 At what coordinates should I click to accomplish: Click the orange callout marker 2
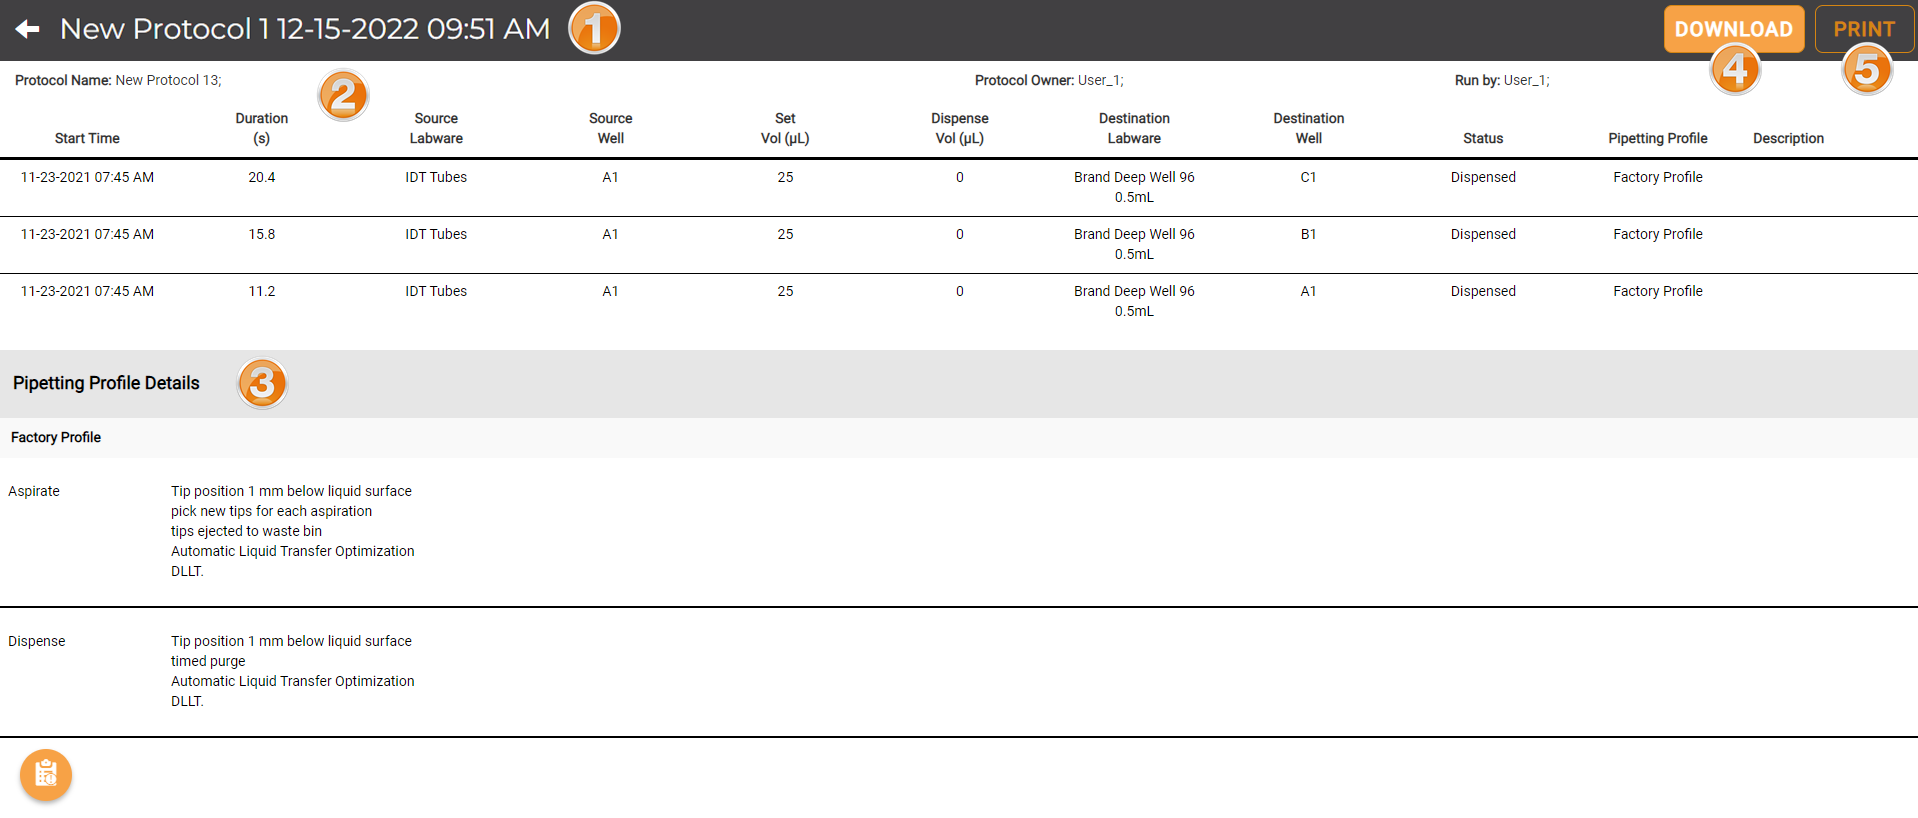pyautogui.click(x=343, y=96)
